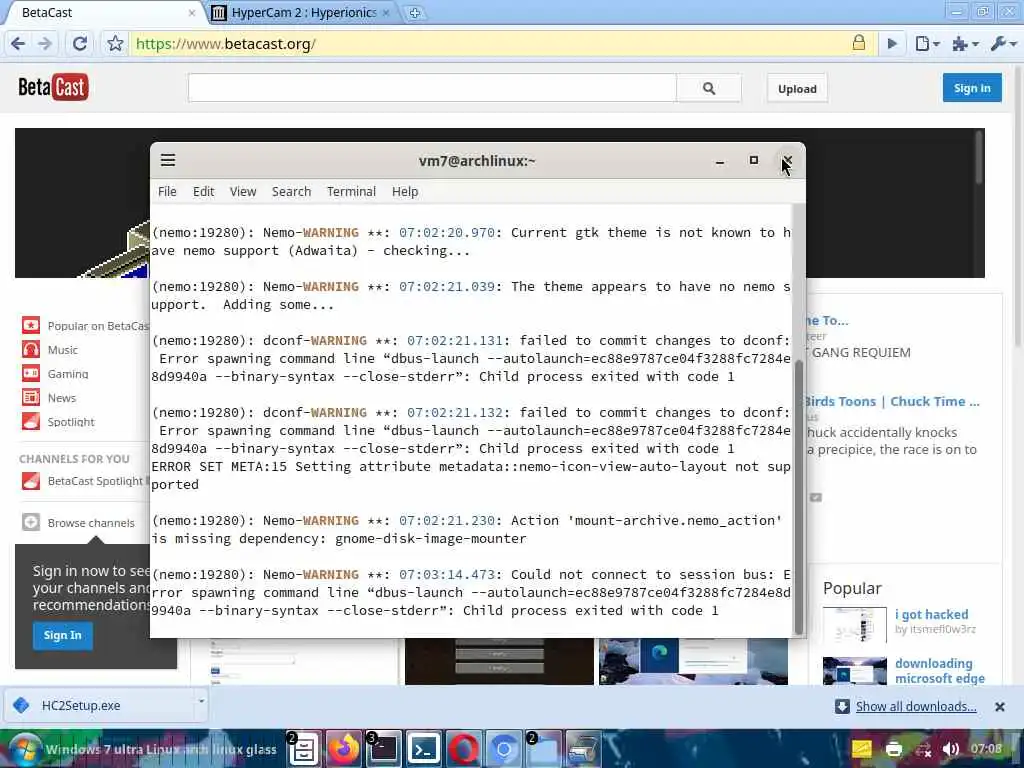The width and height of the screenshot is (1024, 768).
Task: Reload the BetaCast page
Action: point(80,44)
